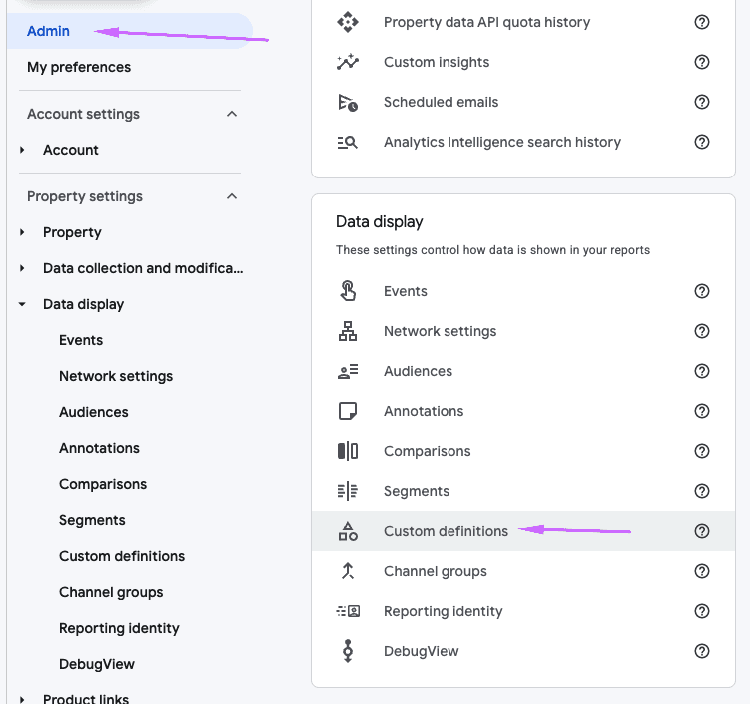
Task: Click the Comparisons icon in Data display
Action: click(x=348, y=451)
